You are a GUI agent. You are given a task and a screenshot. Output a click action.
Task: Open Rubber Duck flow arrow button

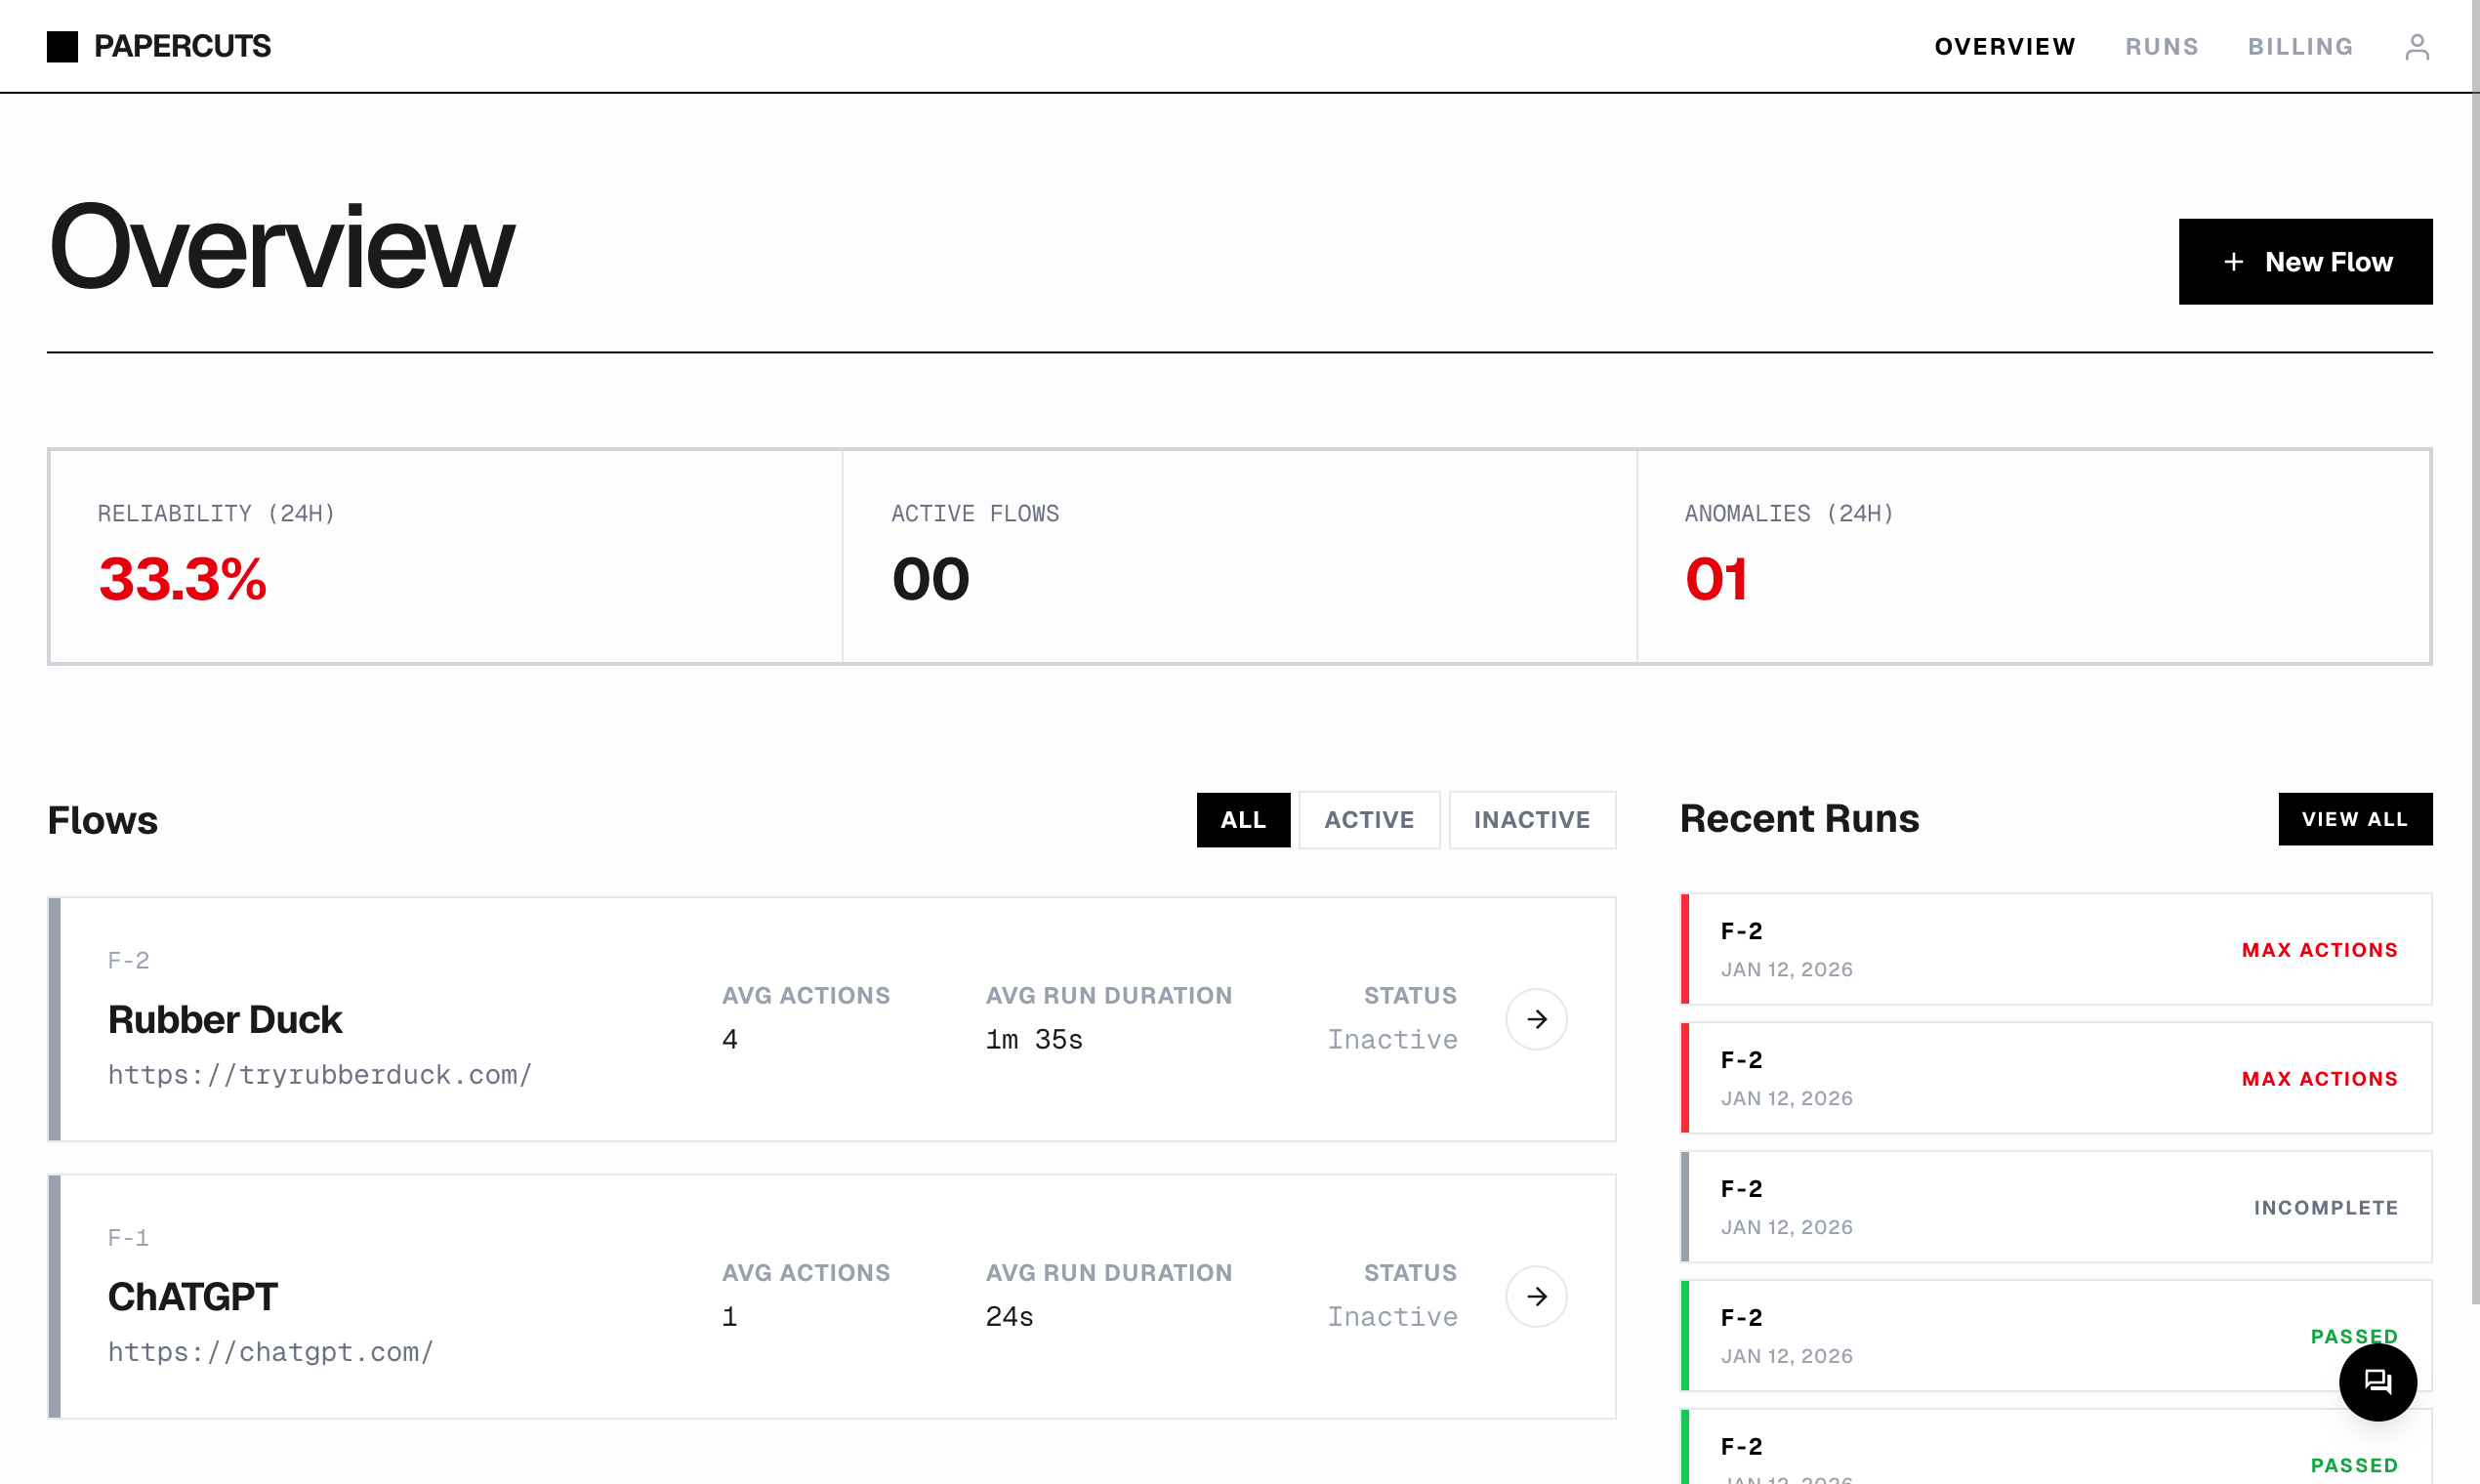coord(1536,1019)
